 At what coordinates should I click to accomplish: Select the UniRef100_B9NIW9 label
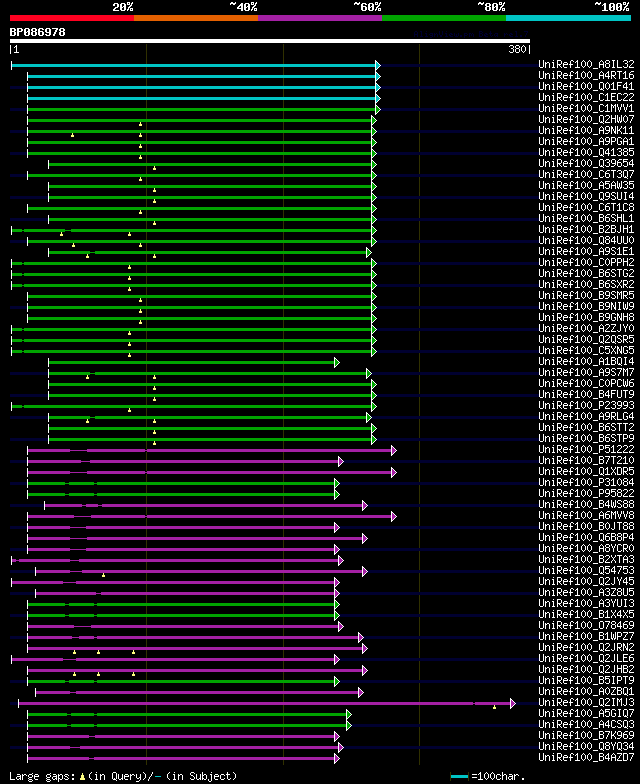(x=586, y=306)
